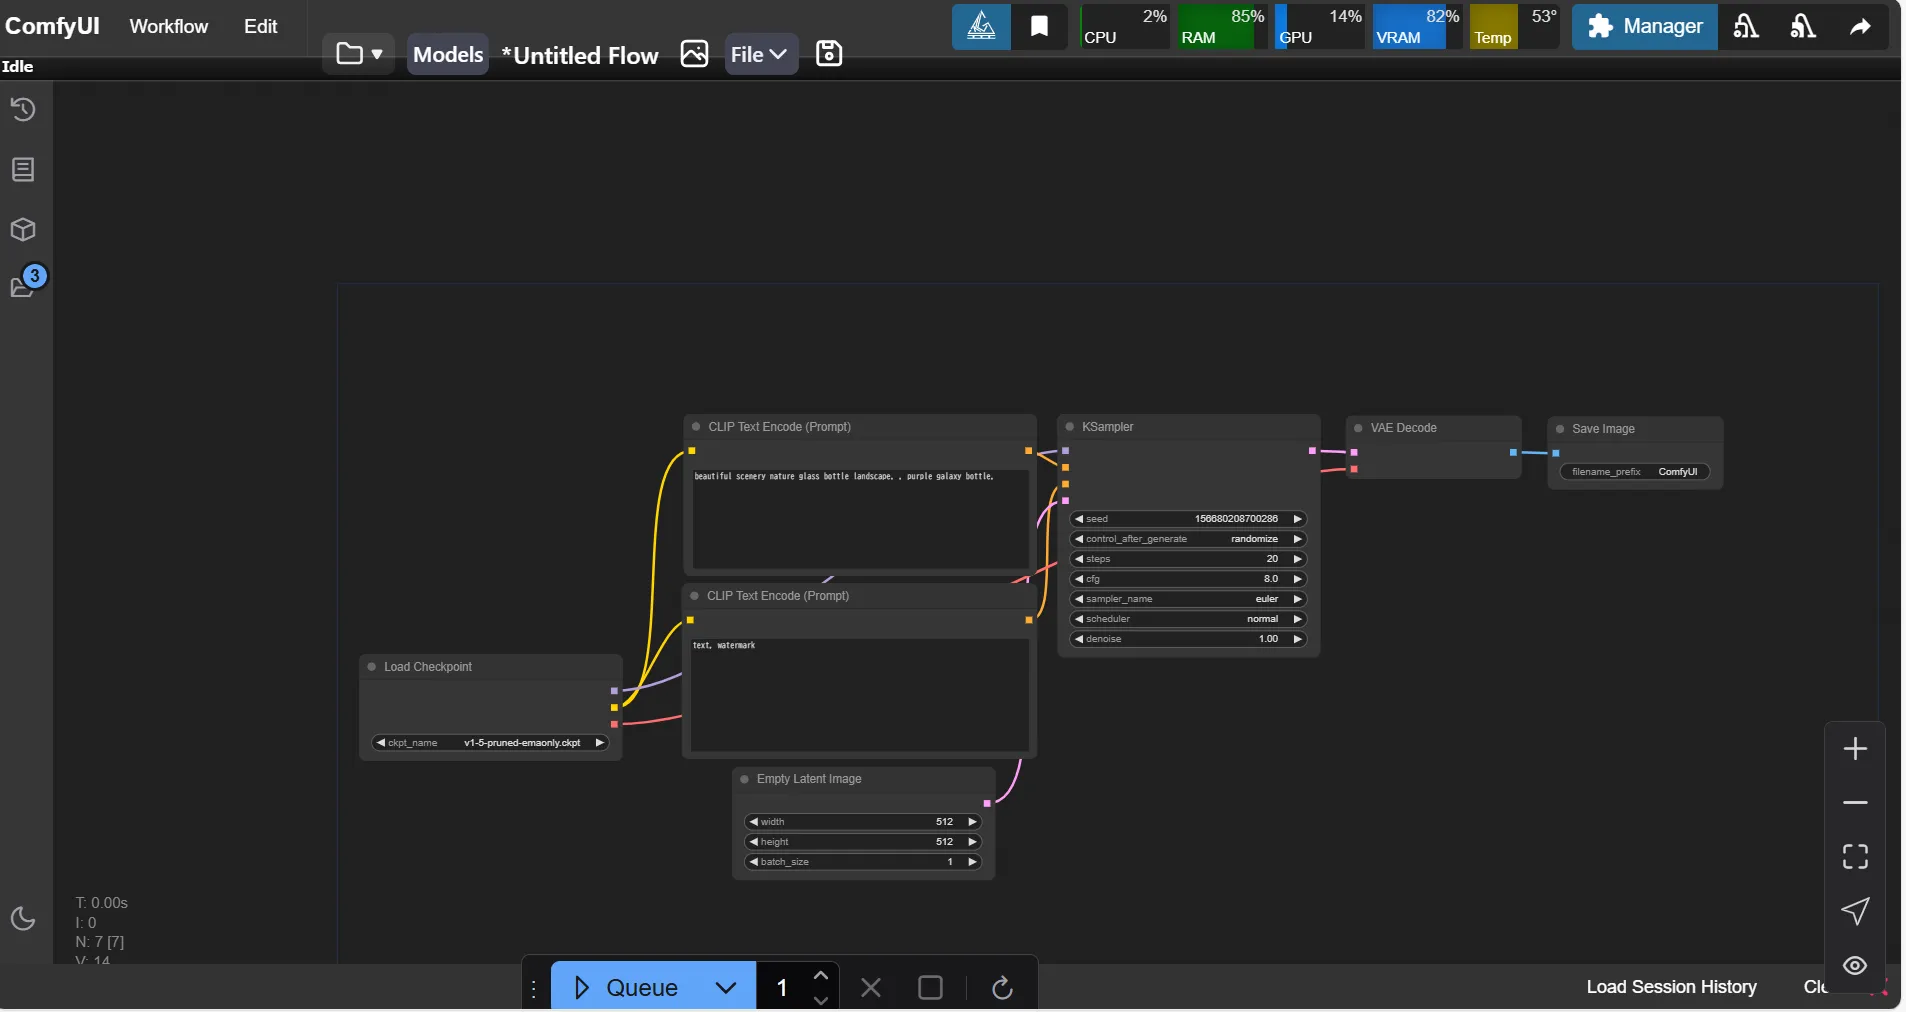Screen dimensions: 1906x1012
Task: Expand the Queue options dropdown arrow
Action: 726,988
